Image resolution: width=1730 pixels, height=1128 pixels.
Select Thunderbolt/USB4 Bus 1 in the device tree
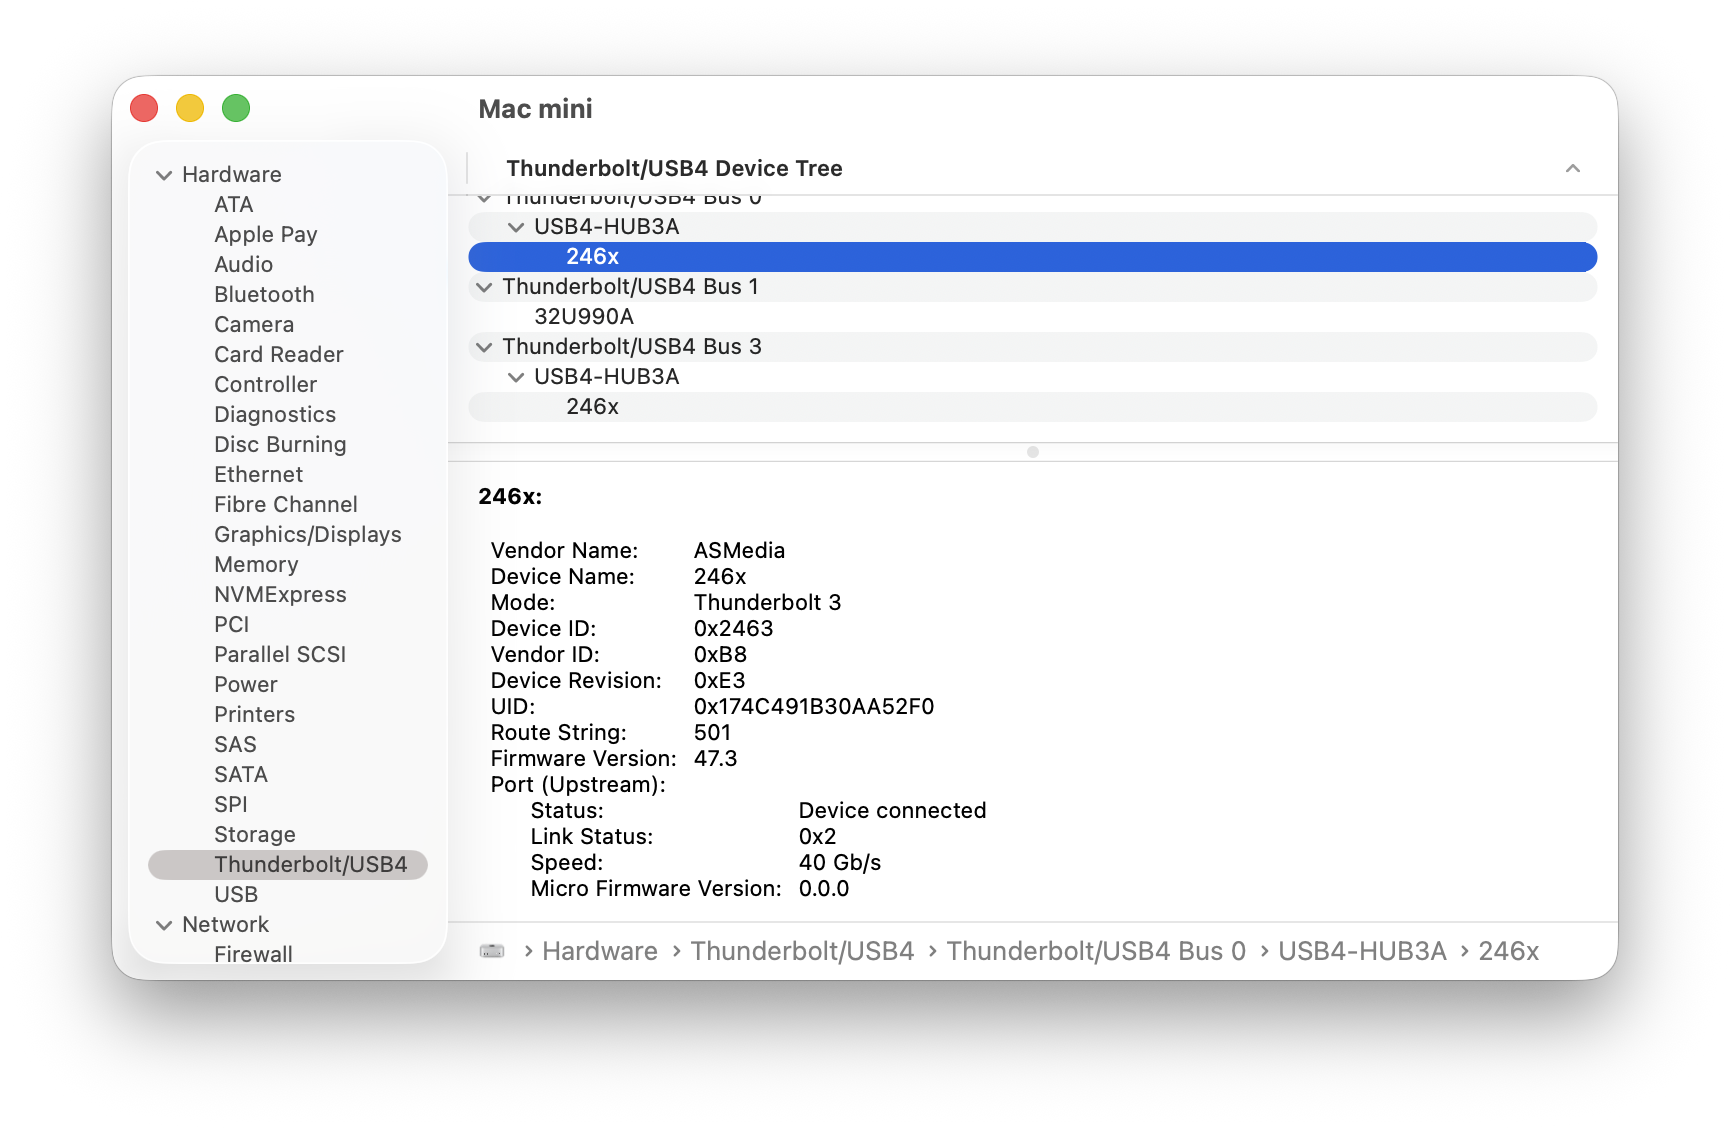[632, 286]
